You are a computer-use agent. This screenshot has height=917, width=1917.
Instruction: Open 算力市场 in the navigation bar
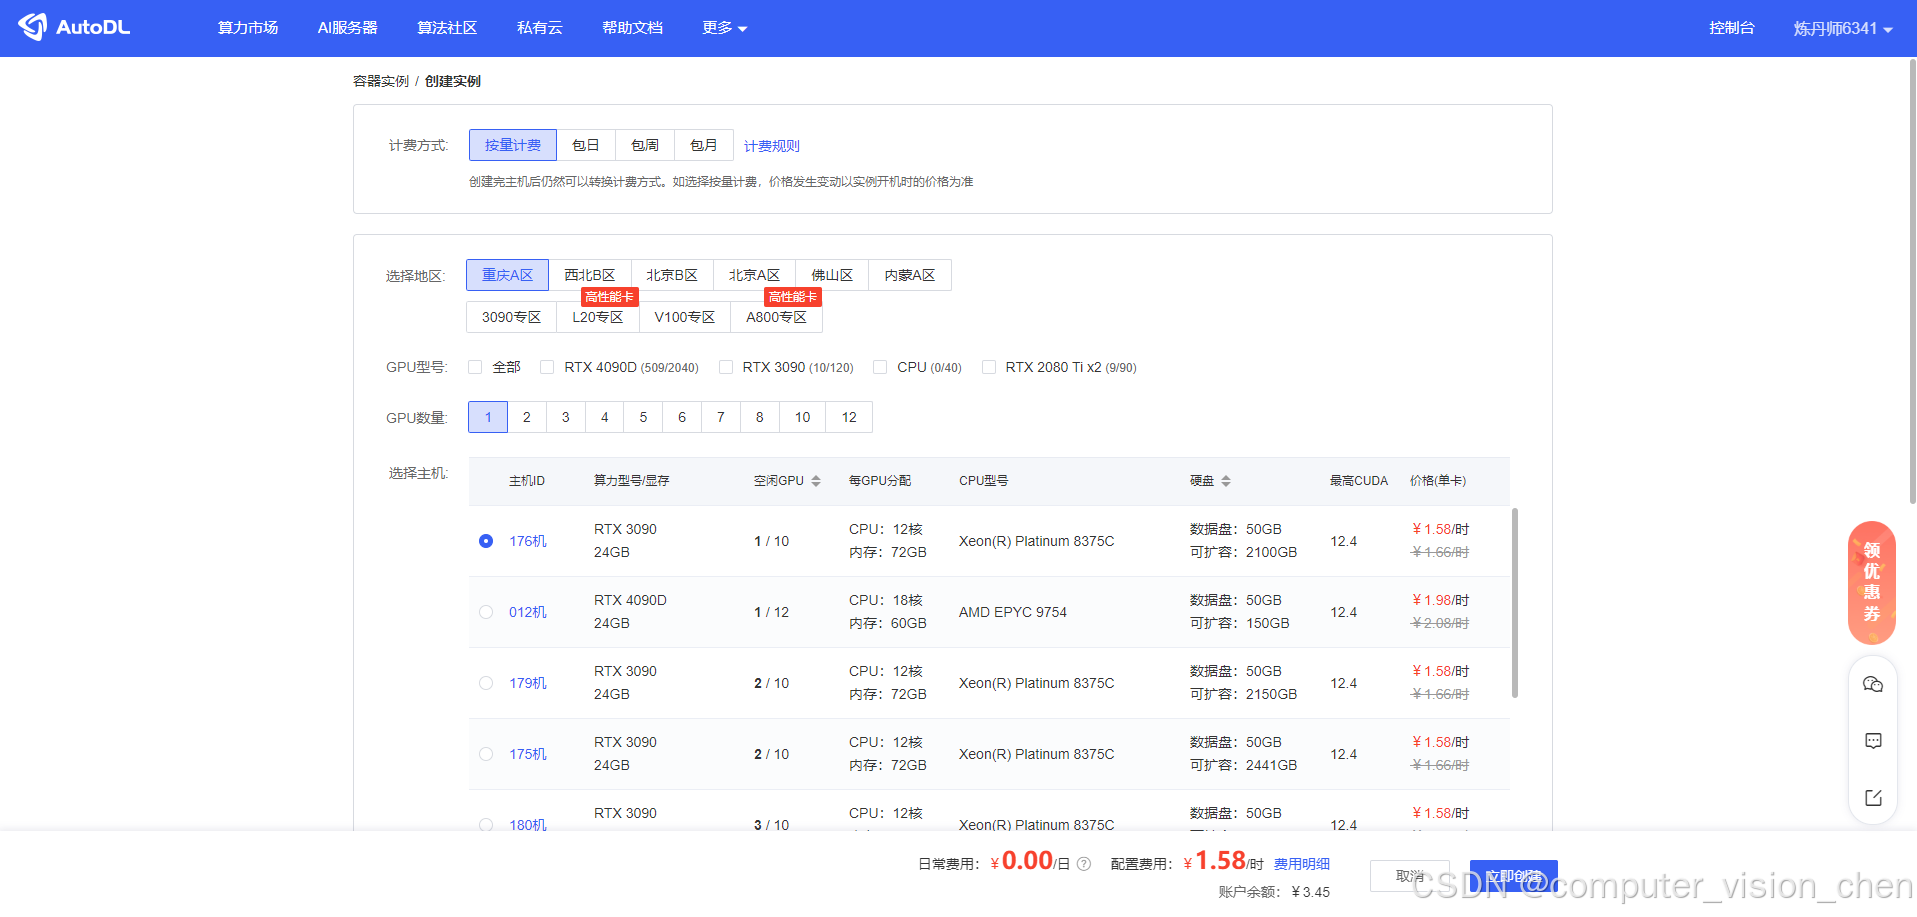pyautogui.click(x=248, y=28)
